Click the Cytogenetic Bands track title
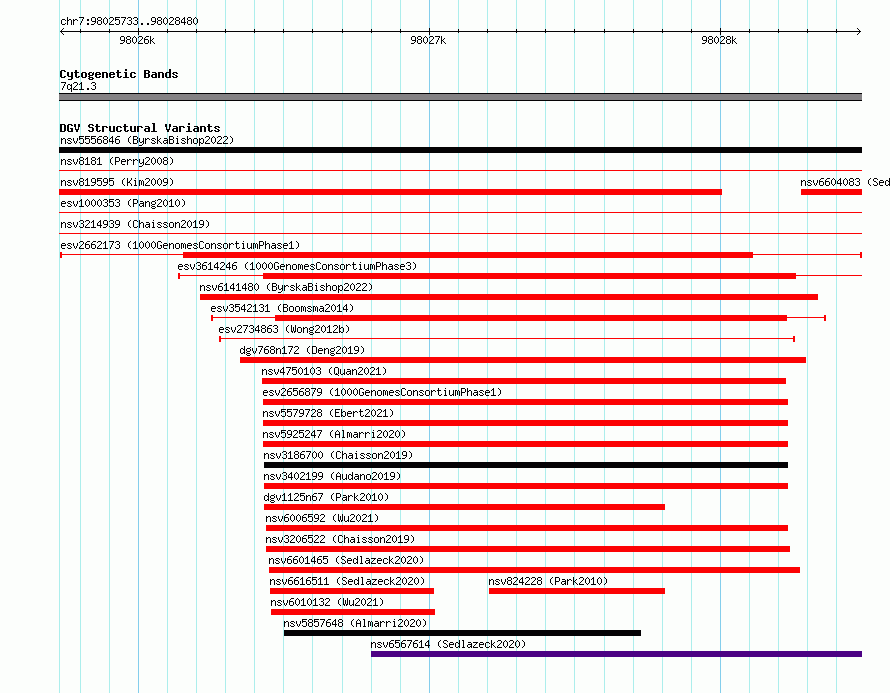 click(119, 74)
